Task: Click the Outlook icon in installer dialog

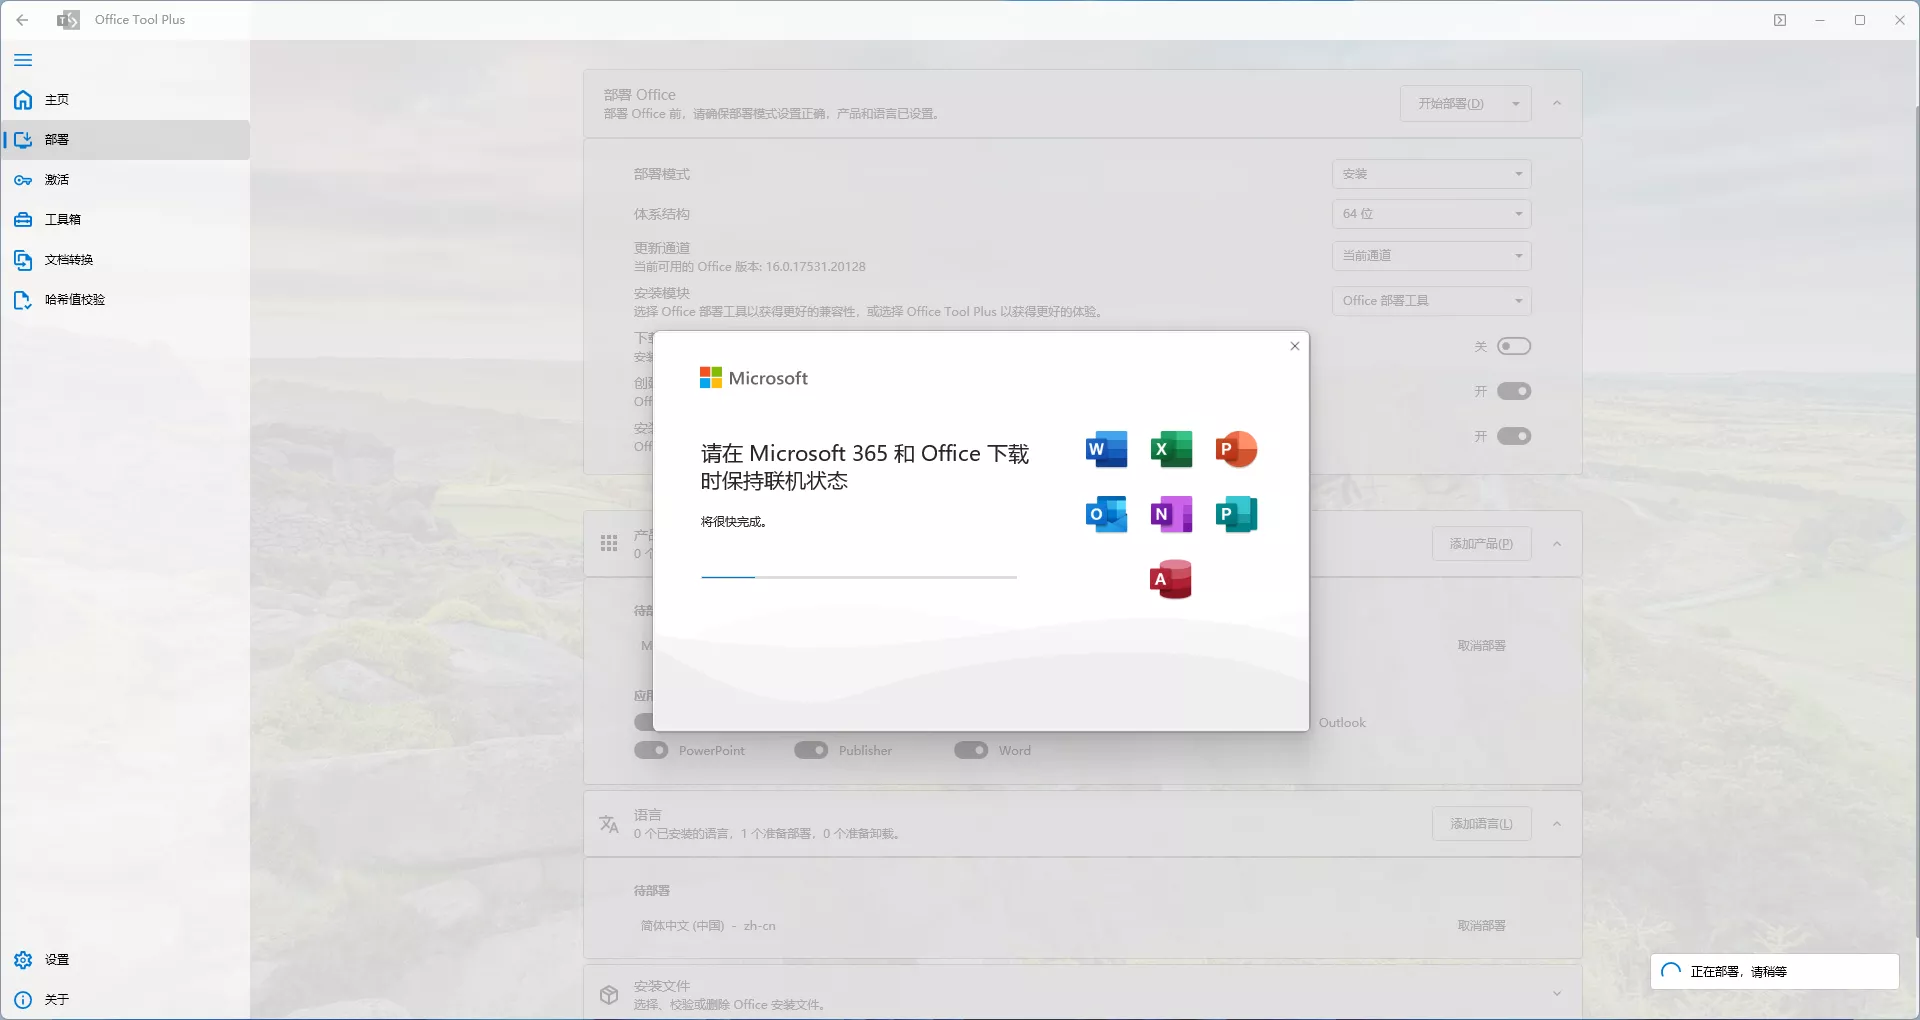Action: coord(1106,515)
